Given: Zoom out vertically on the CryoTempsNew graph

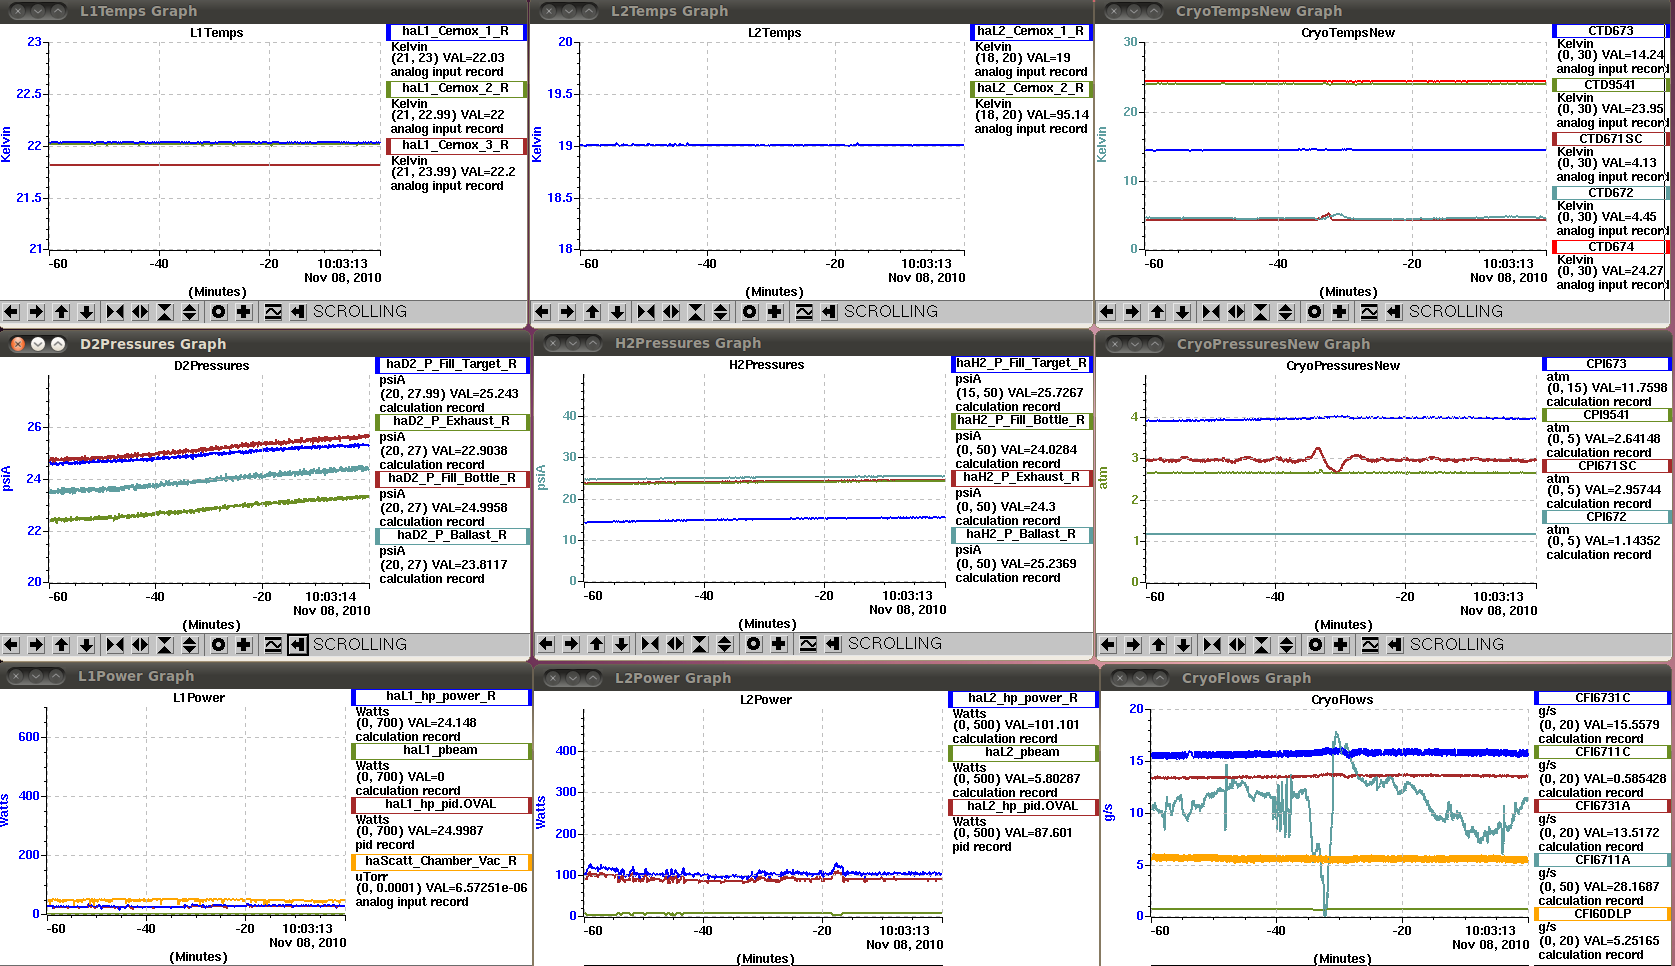Looking at the screenshot, I should [1286, 312].
